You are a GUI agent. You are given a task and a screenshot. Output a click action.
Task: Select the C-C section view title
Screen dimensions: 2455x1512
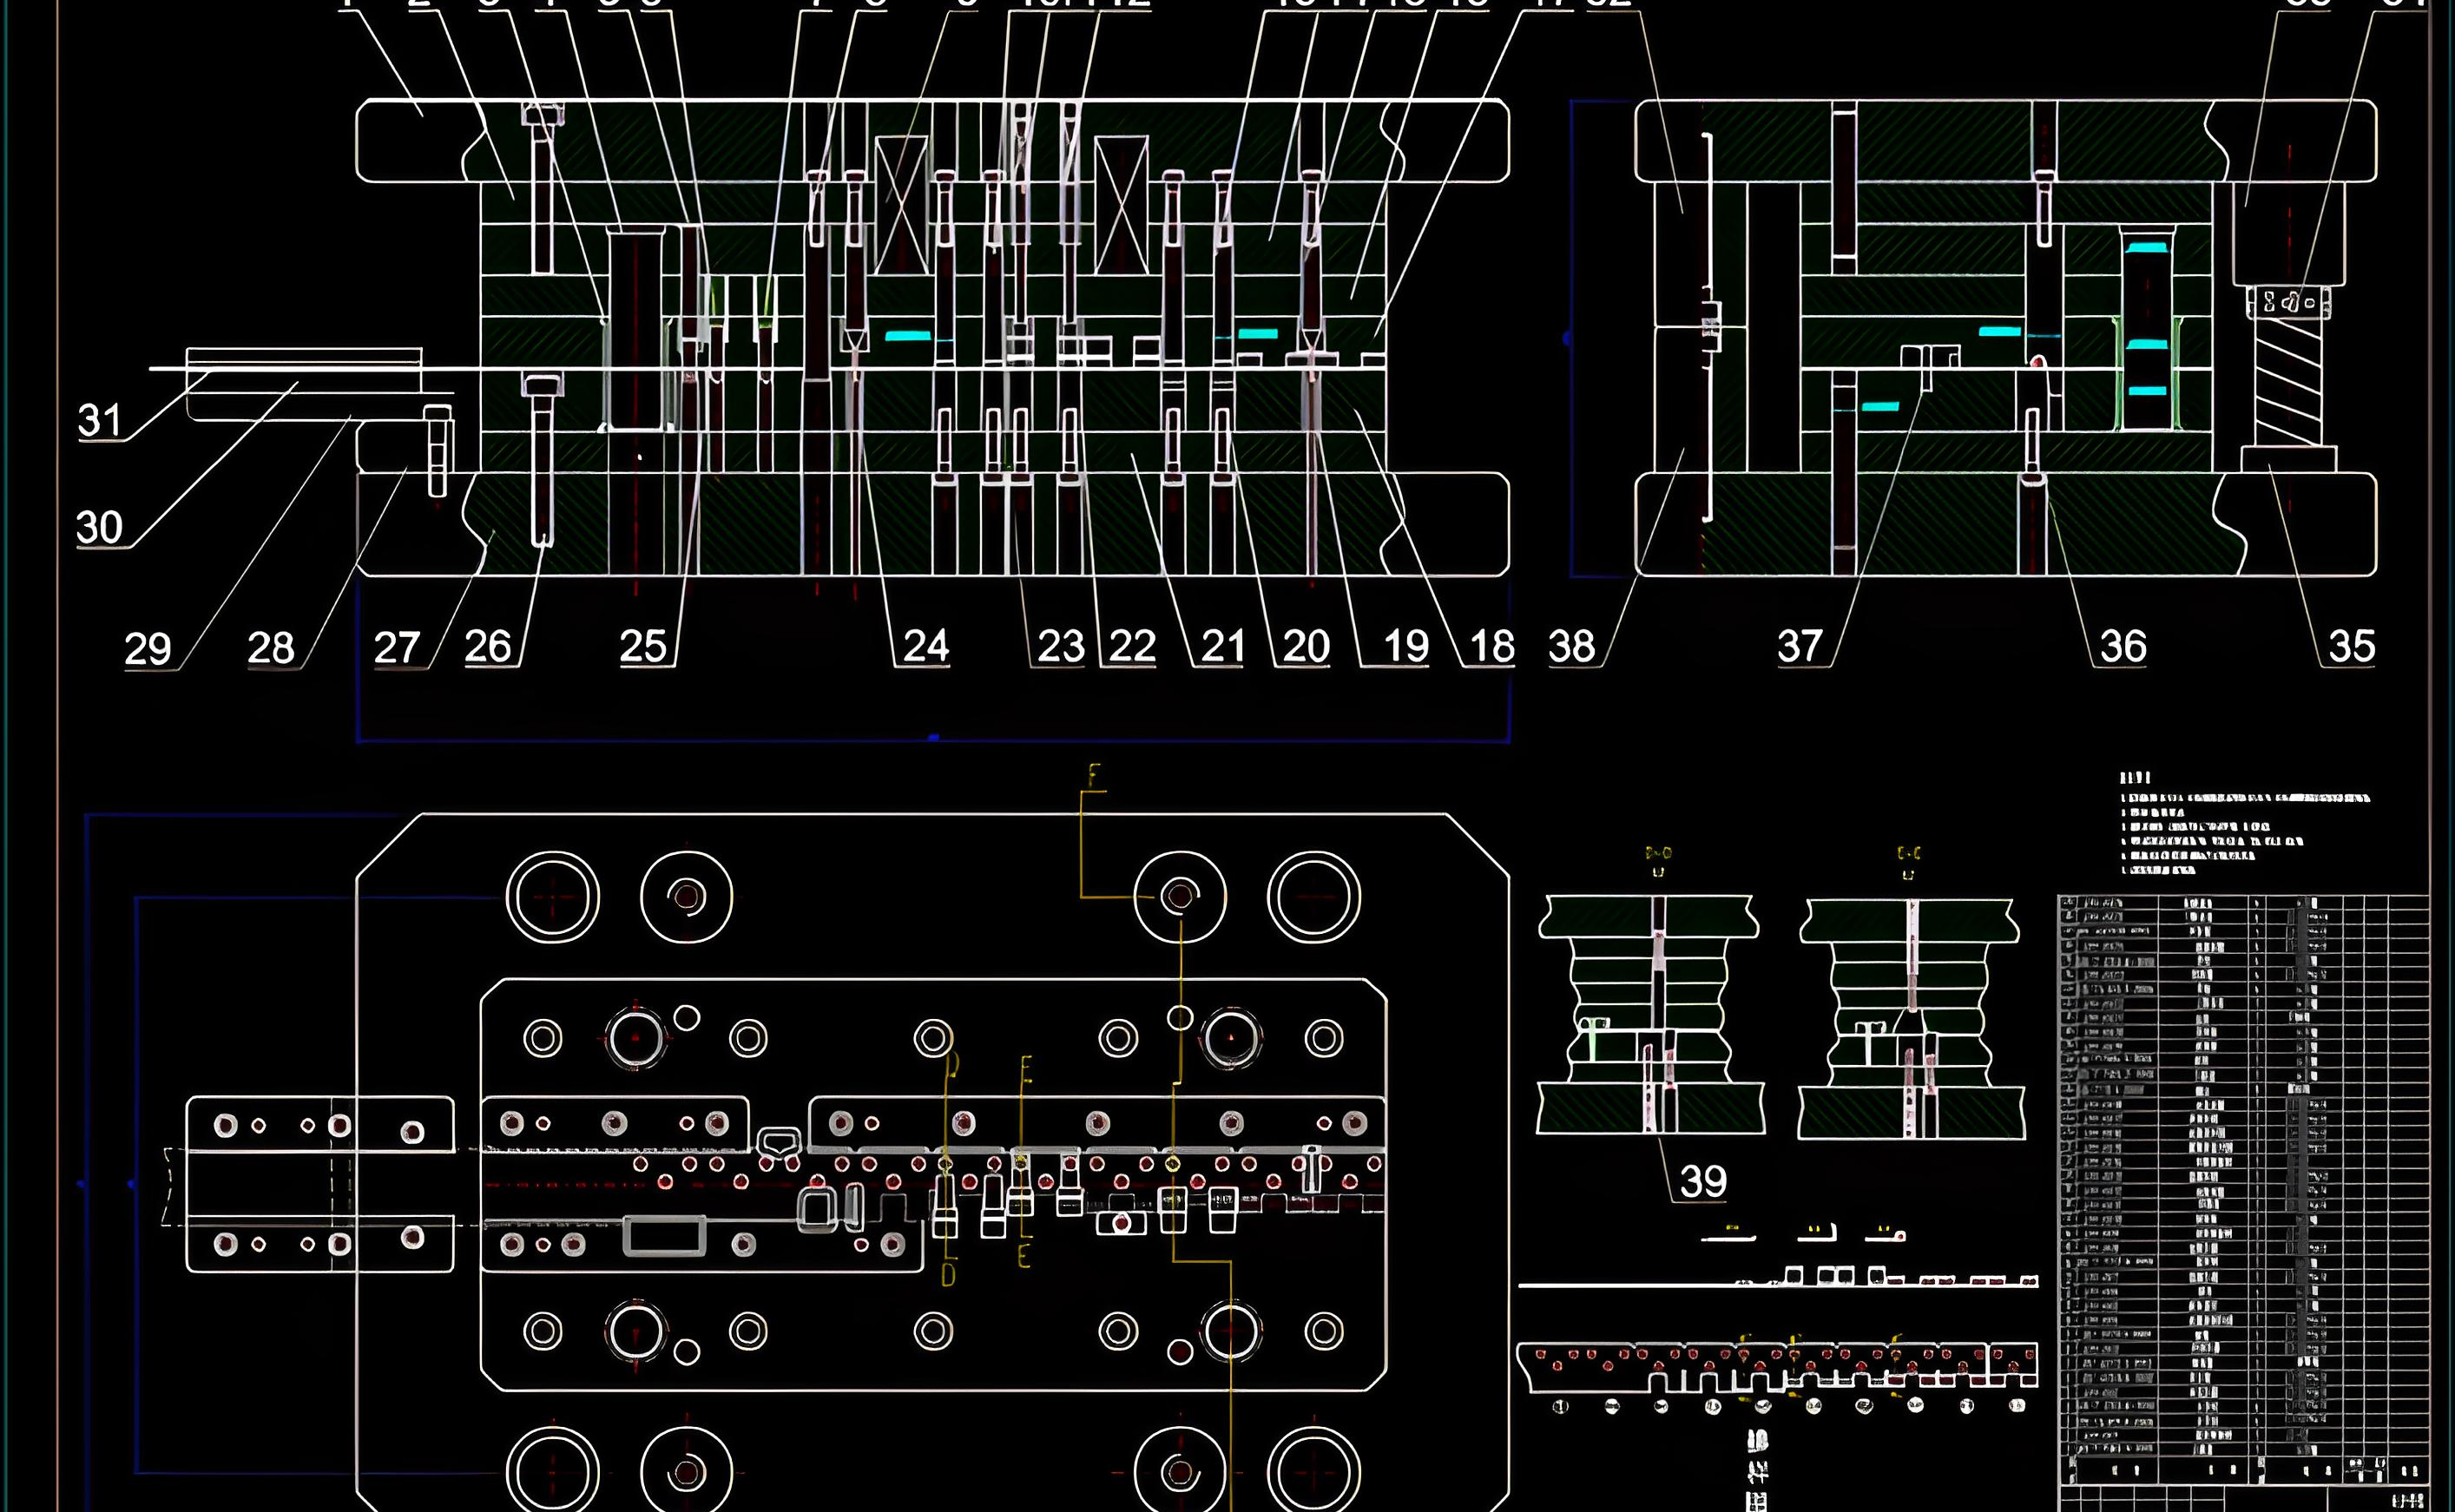(x=1908, y=854)
